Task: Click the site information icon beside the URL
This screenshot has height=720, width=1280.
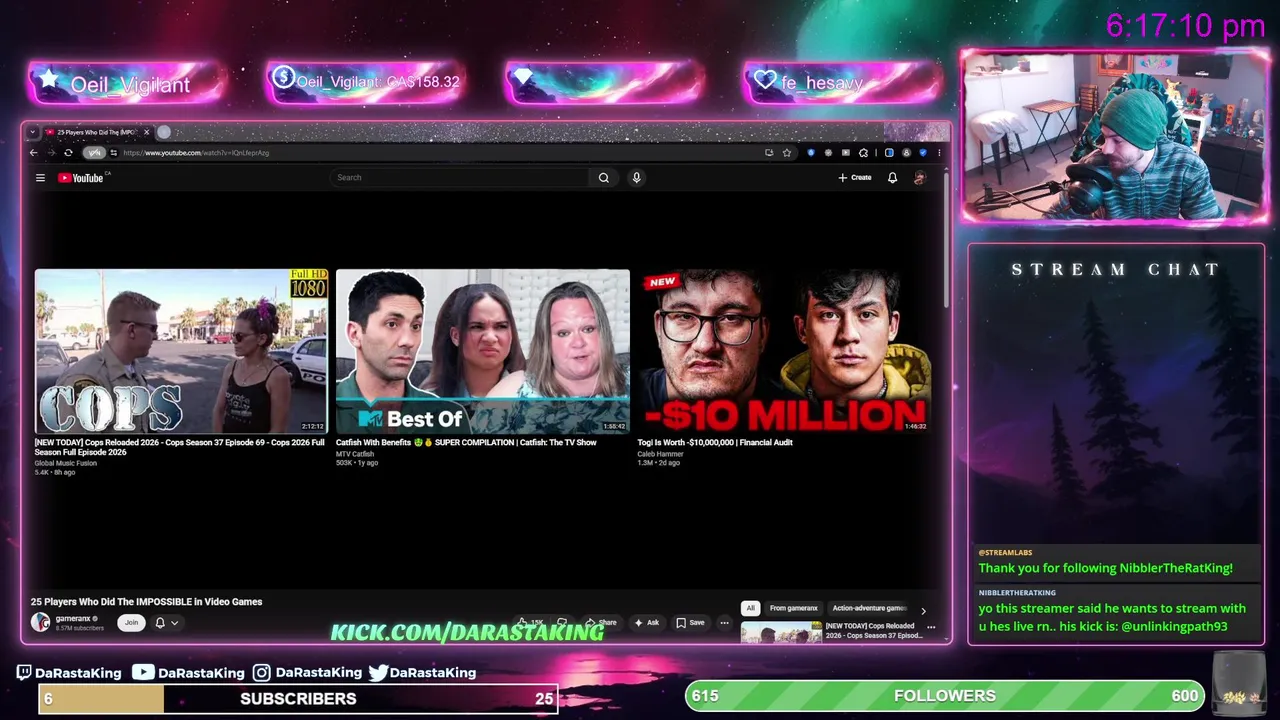Action: (x=114, y=153)
